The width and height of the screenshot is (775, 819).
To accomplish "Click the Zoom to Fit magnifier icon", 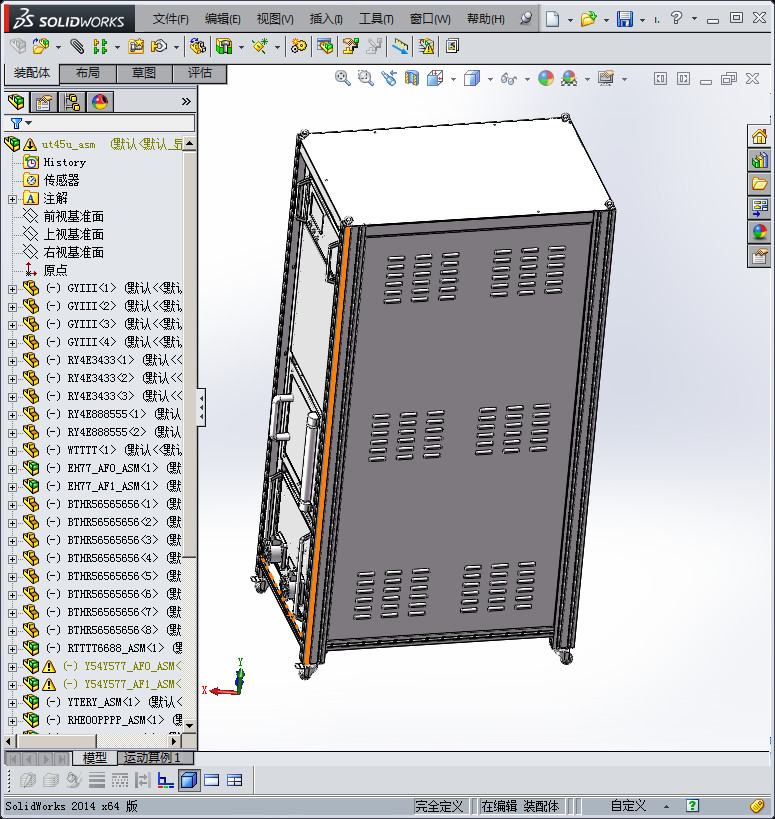I will coord(343,78).
